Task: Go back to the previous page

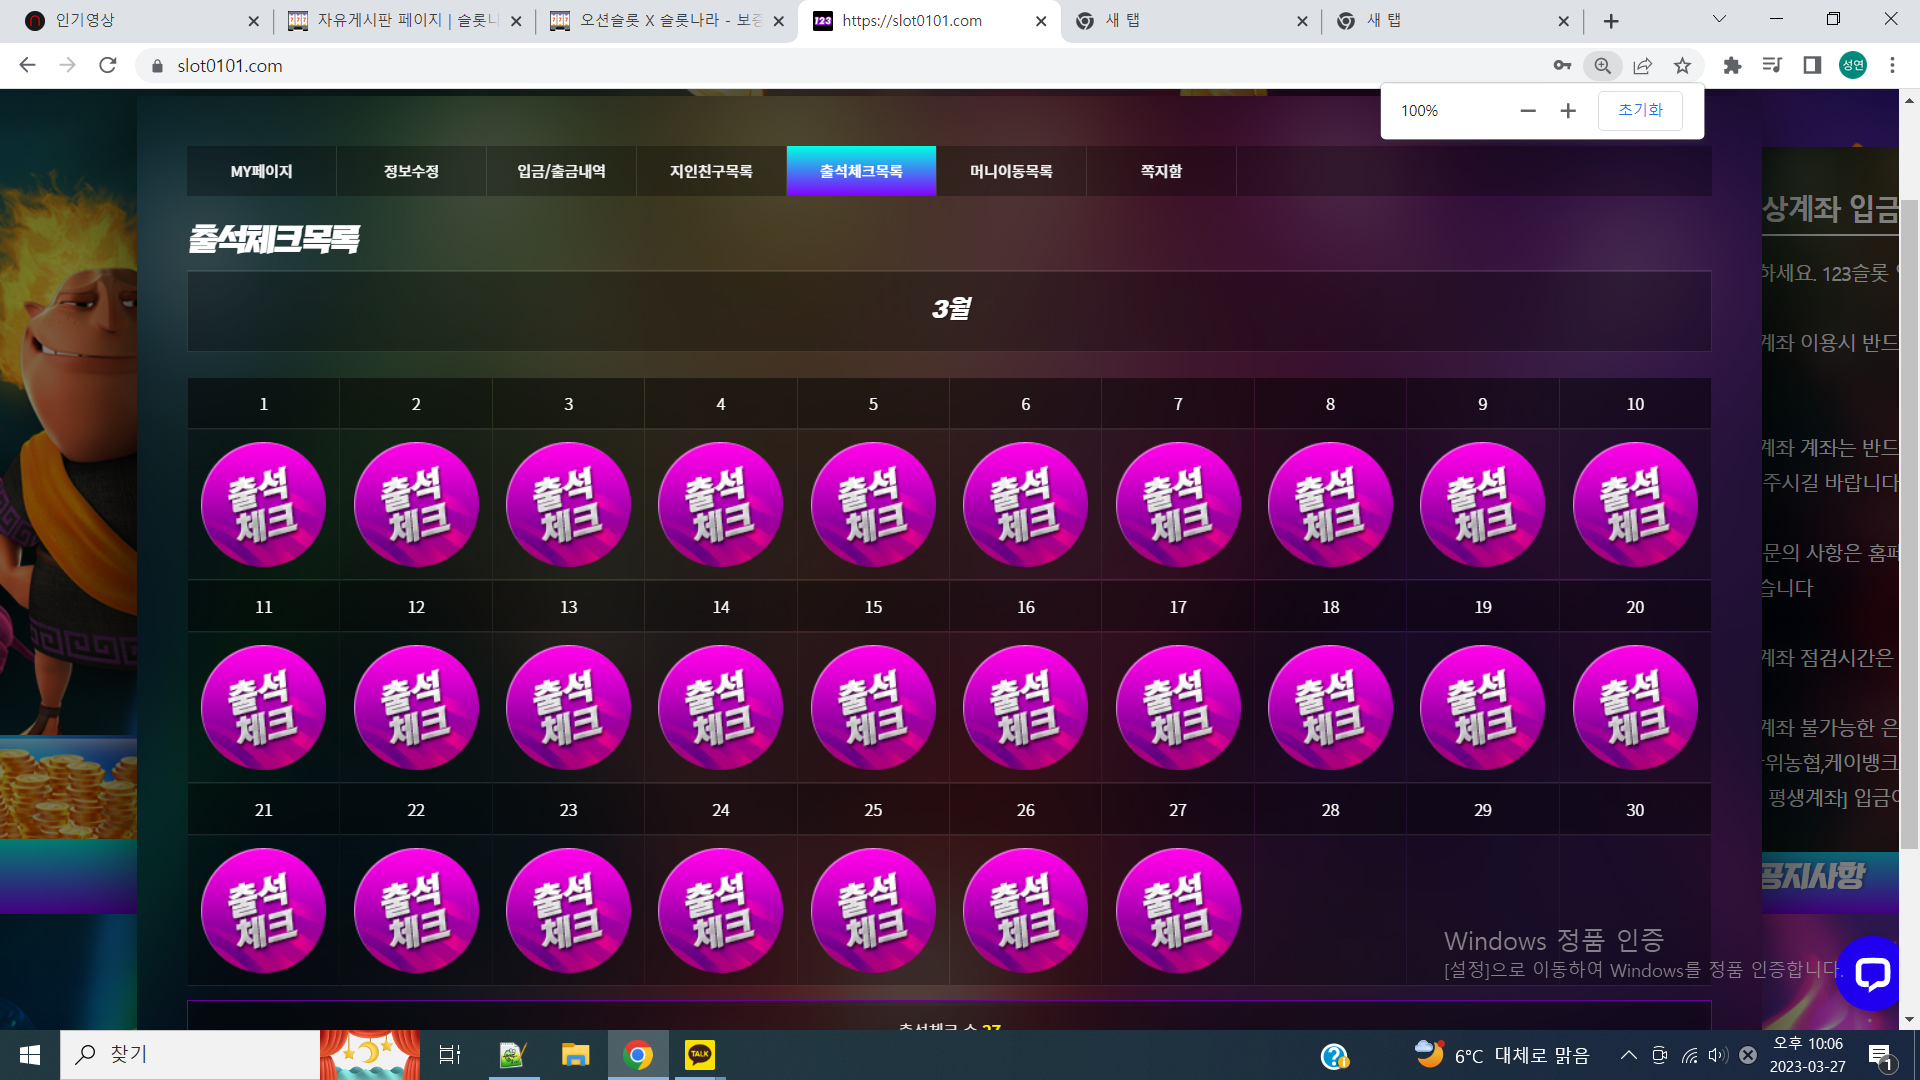Action: coord(27,66)
